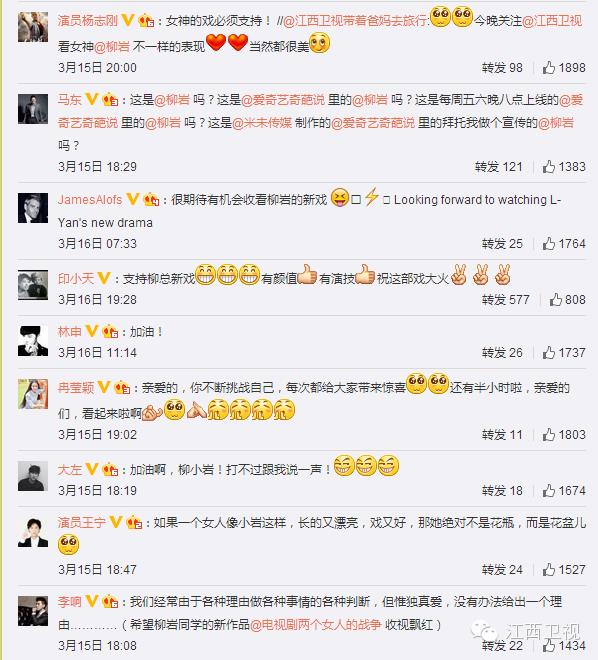
Task: Click 转发 24 on 演员王宁's comment
Action: [502, 570]
